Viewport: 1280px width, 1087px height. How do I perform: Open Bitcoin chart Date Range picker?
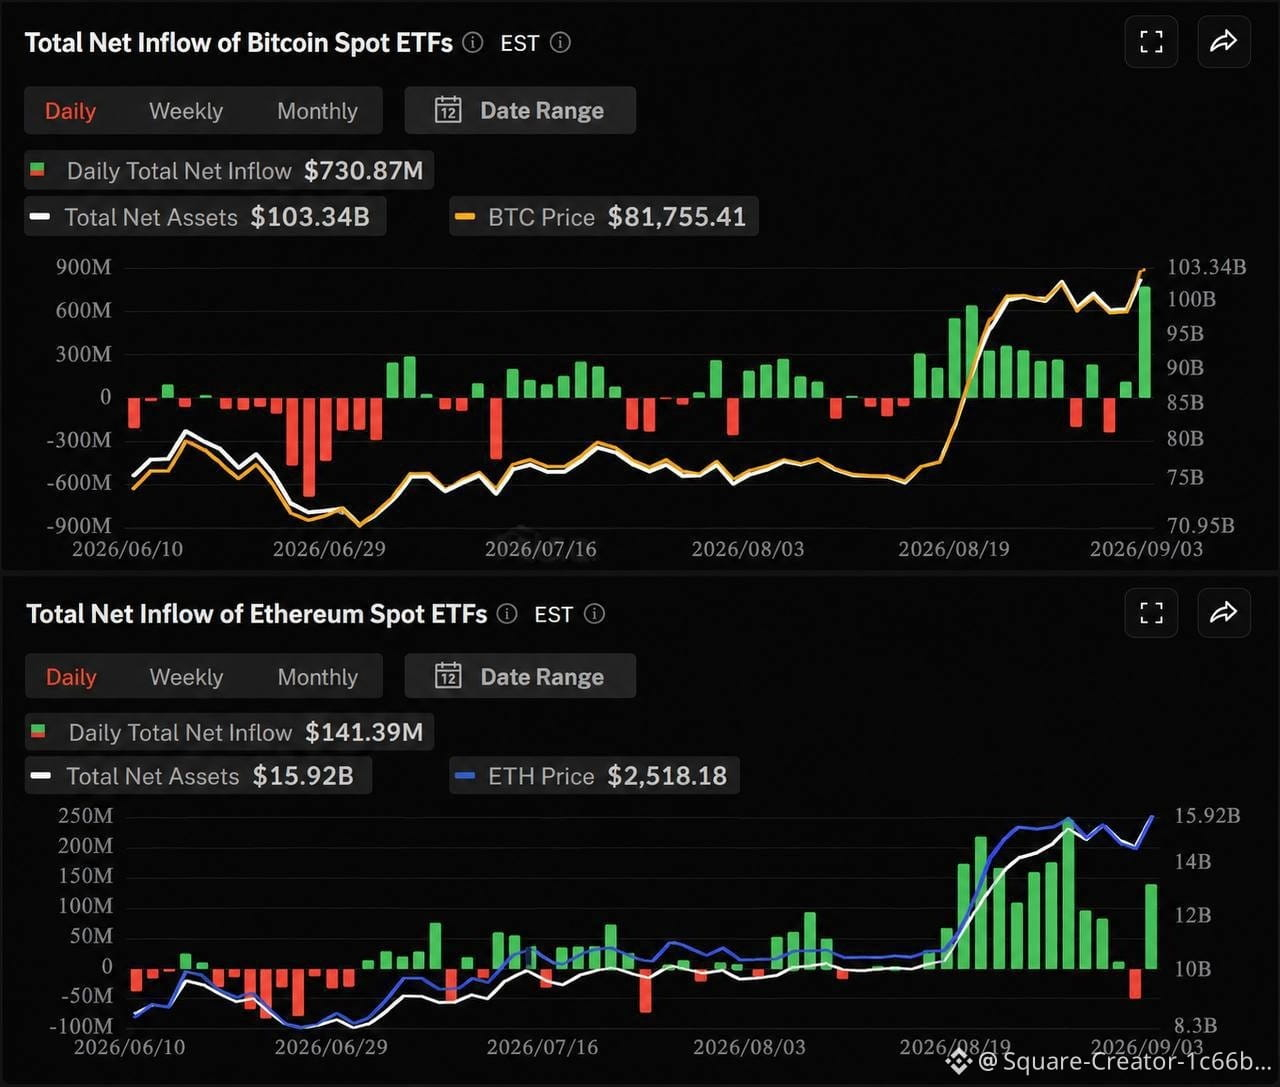520,110
